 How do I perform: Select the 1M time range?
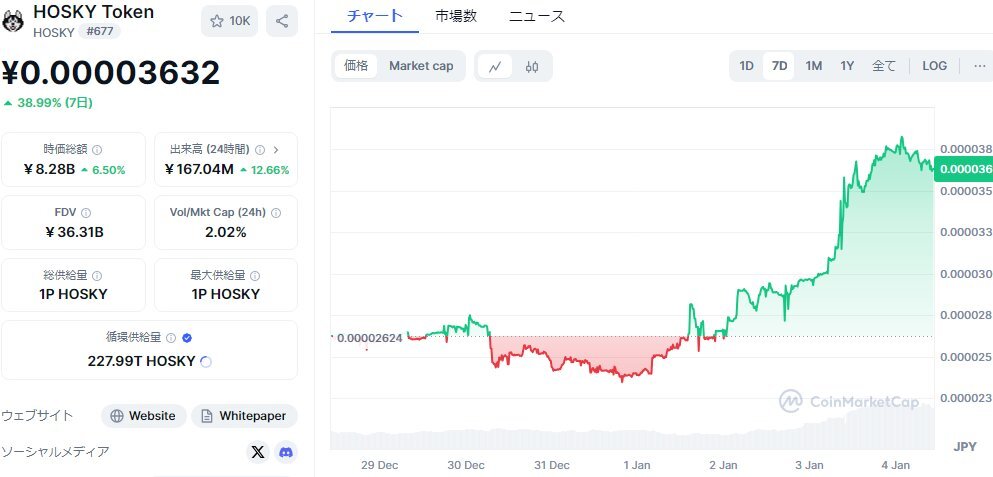pyautogui.click(x=813, y=66)
